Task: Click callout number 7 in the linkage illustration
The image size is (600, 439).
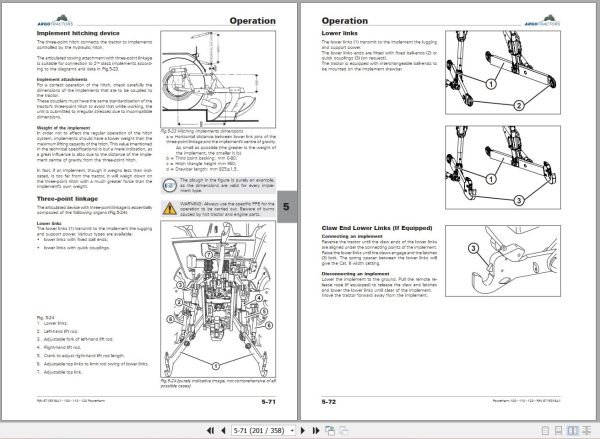Action: (x=209, y=255)
